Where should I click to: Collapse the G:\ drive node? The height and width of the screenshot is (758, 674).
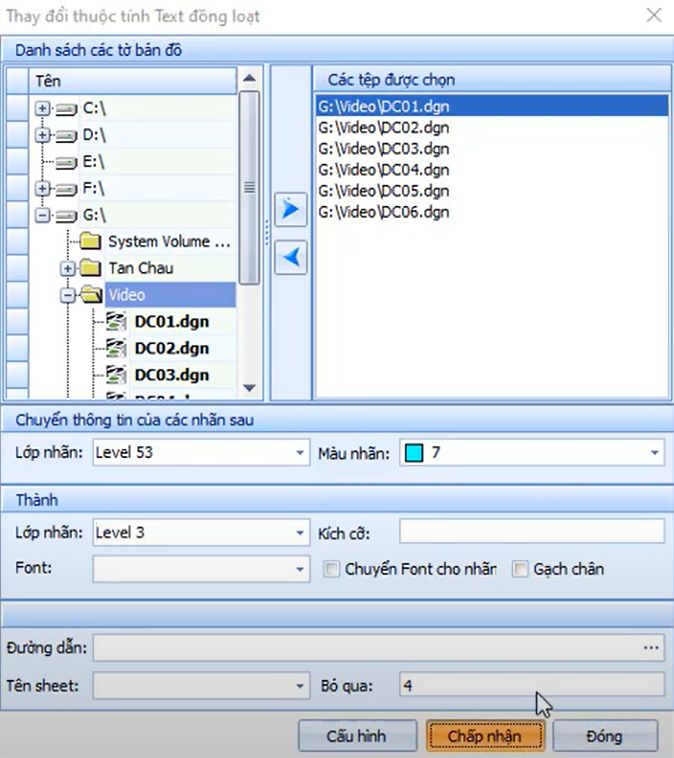43,215
